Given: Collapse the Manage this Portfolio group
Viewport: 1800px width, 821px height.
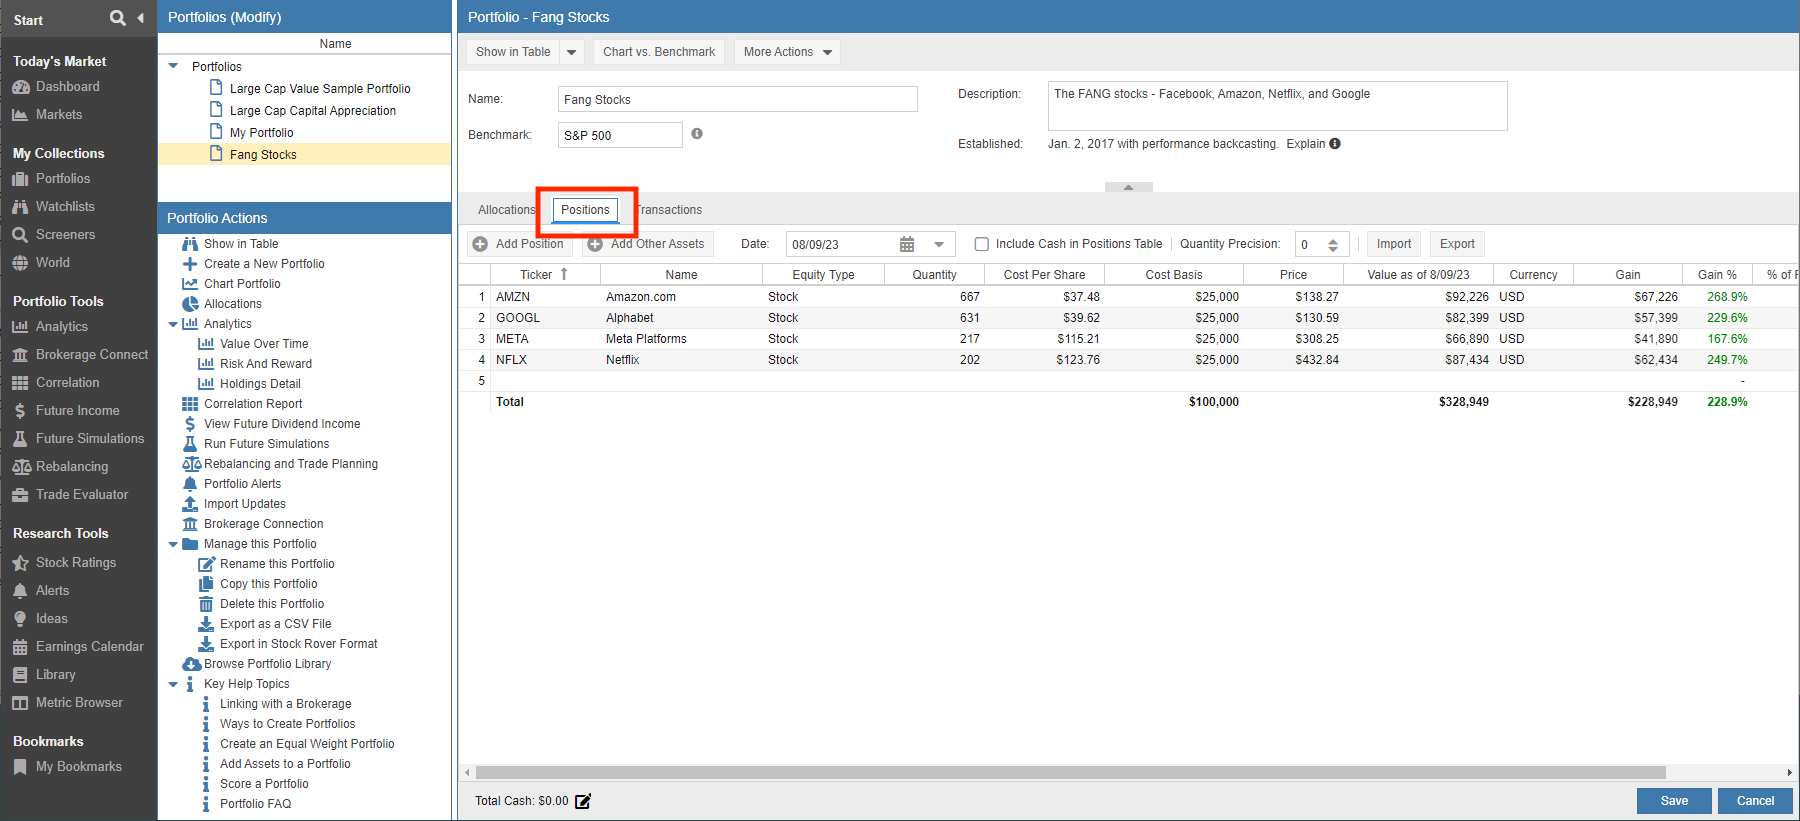Looking at the screenshot, I should 173,544.
